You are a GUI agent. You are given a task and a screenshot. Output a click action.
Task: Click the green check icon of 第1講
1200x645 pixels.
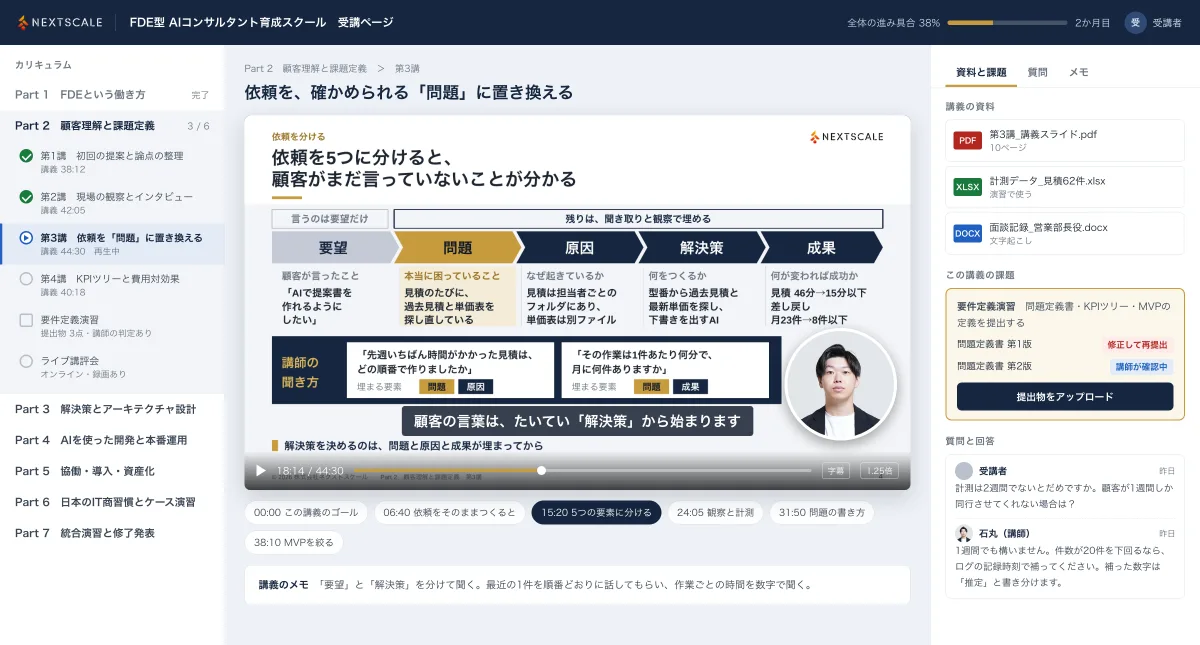point(27,155)
